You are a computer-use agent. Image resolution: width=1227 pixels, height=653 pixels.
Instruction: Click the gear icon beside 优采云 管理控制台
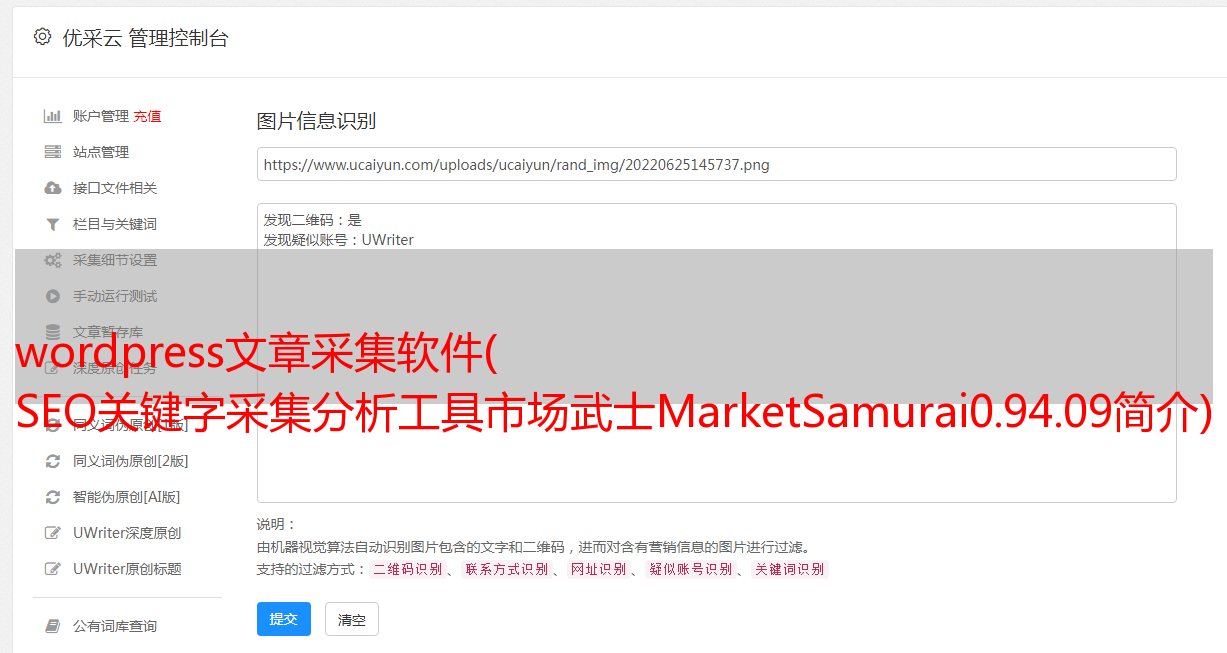tap(42, 37)
